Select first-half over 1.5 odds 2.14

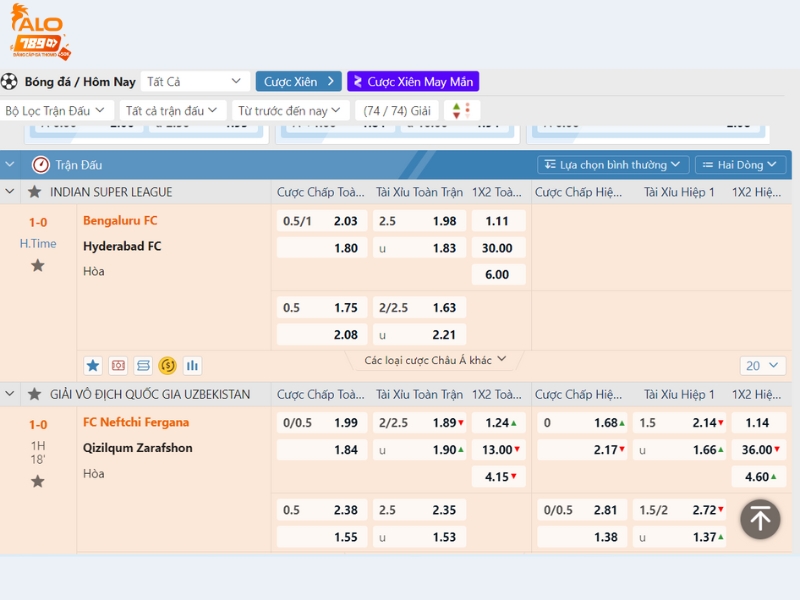tap(680, 422)
